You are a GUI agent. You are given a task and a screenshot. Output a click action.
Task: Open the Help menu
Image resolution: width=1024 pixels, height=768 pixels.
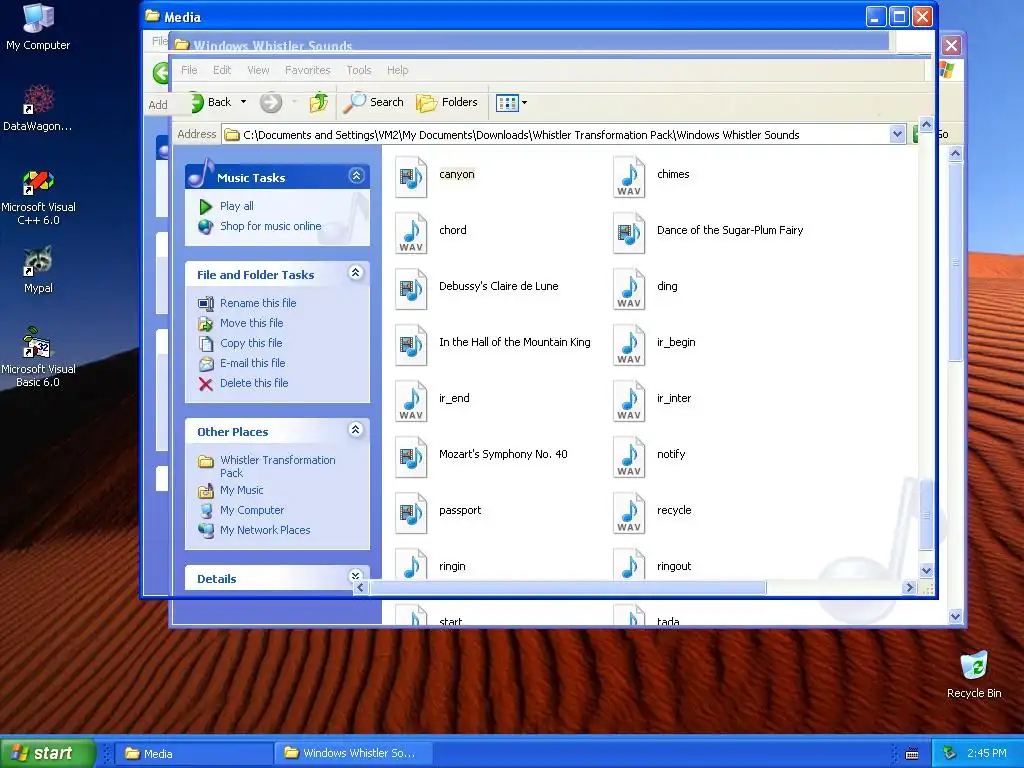[x=397, y=70]
